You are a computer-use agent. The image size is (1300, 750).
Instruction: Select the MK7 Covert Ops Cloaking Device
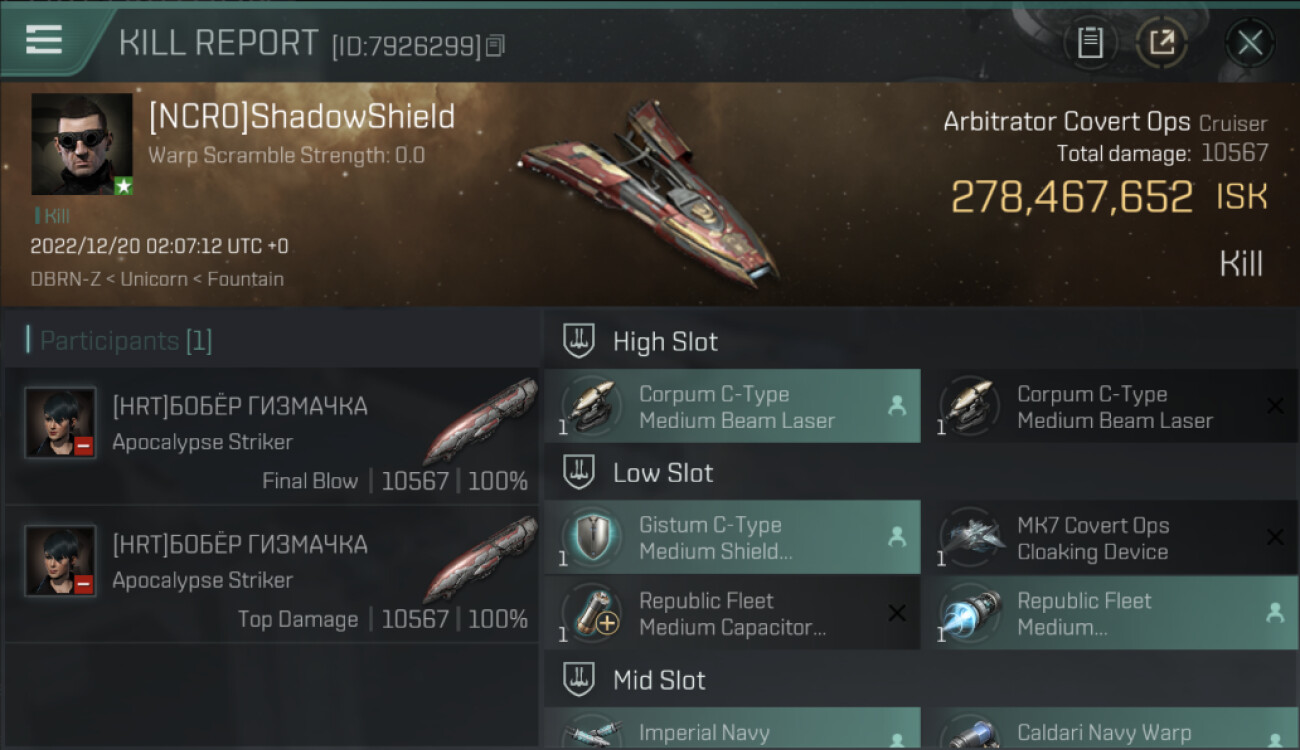tap(1109, 538)
